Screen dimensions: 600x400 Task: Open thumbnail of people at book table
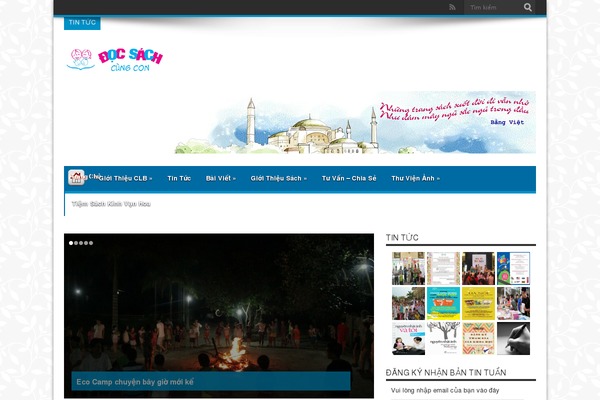pyautogui.click(x=514, y=304)
